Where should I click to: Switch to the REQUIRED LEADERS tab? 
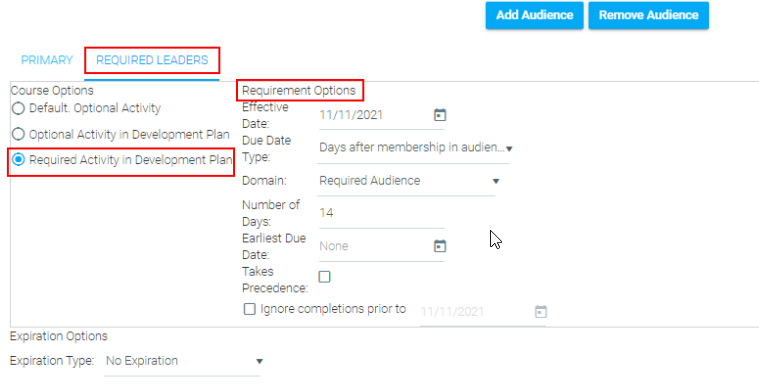(152, 60)
